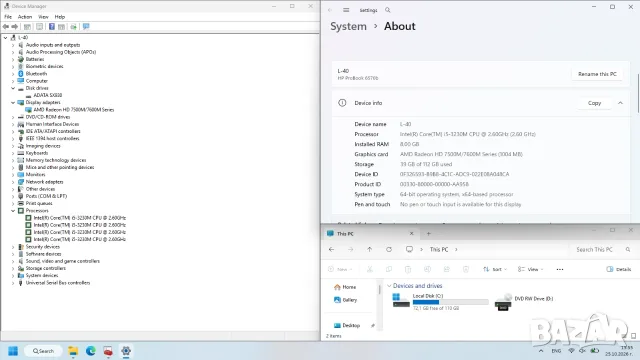Open Home in the Explorer sidebar
The height and width of the screenshot is (360, 640).
pos(345,287)
